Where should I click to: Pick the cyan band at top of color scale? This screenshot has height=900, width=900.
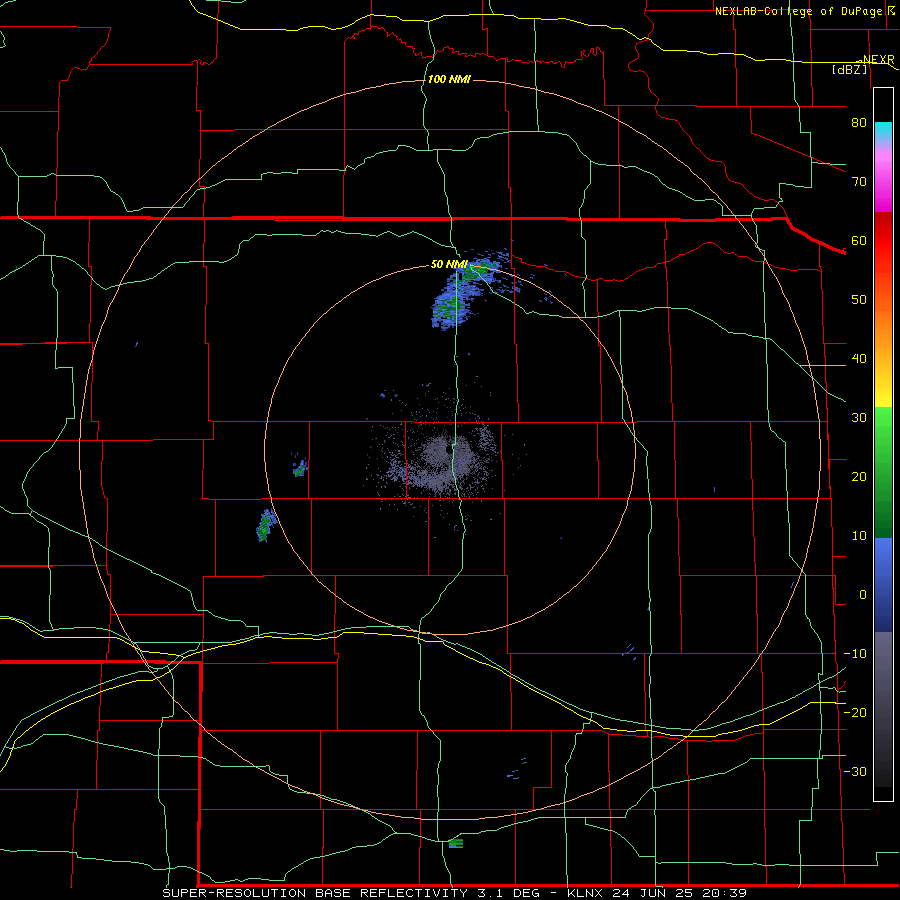pyautogui.click(x=883, y=133)
